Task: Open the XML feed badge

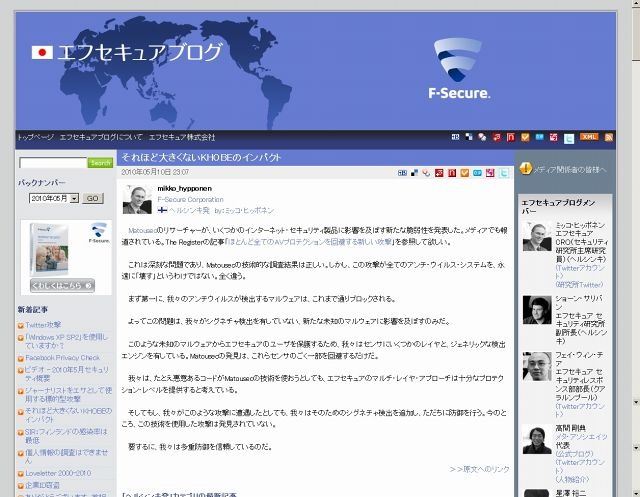Action: click(x=589, y=137)
